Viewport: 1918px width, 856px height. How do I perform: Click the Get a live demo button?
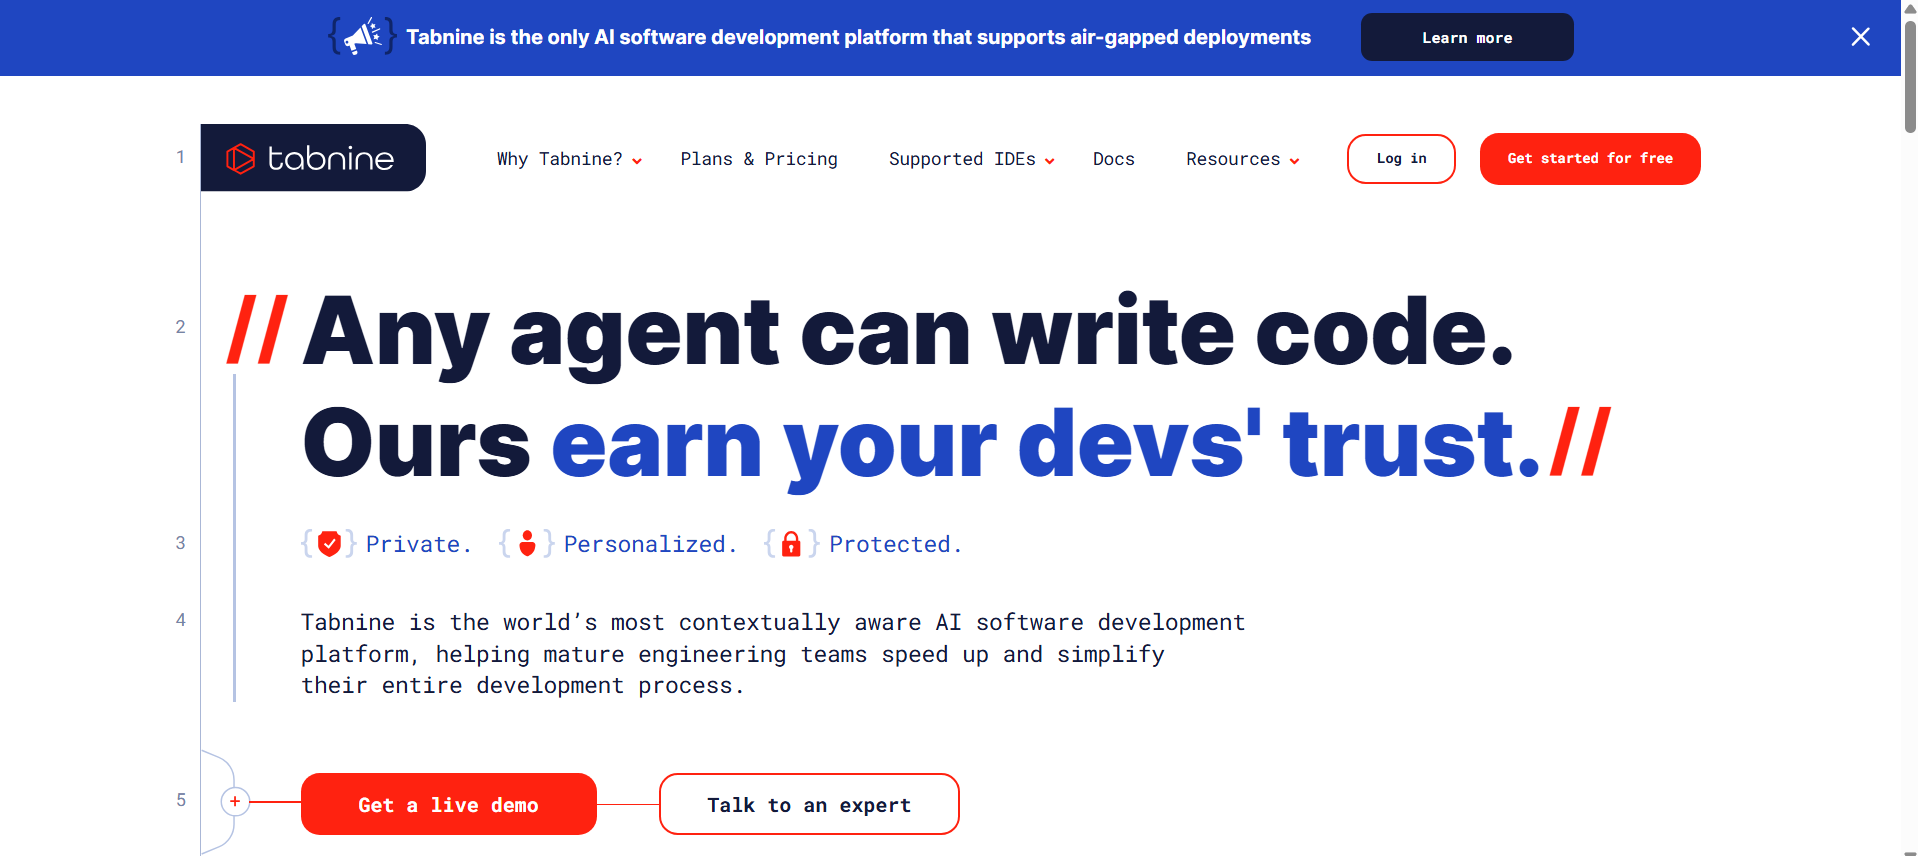pyautogui.click(x=449, y=804)
